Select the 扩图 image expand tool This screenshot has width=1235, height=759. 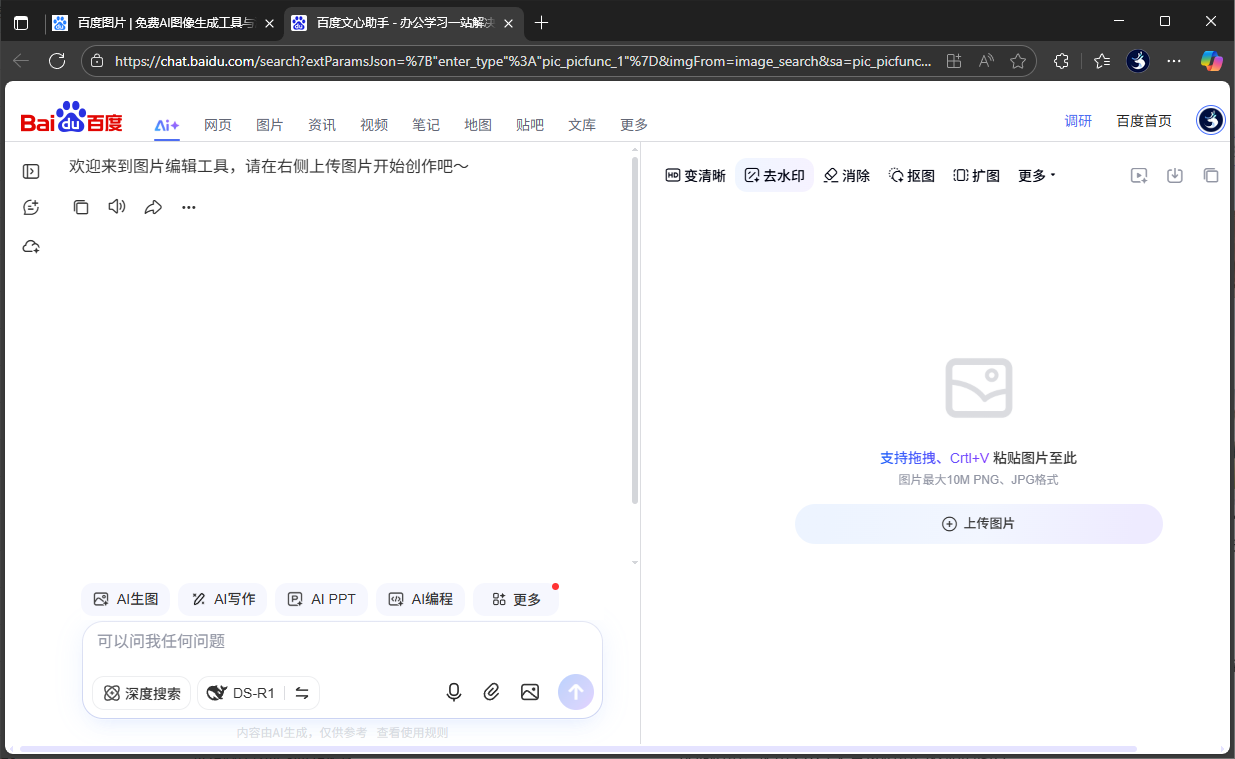pyautogui.click(x=977, y=175)
